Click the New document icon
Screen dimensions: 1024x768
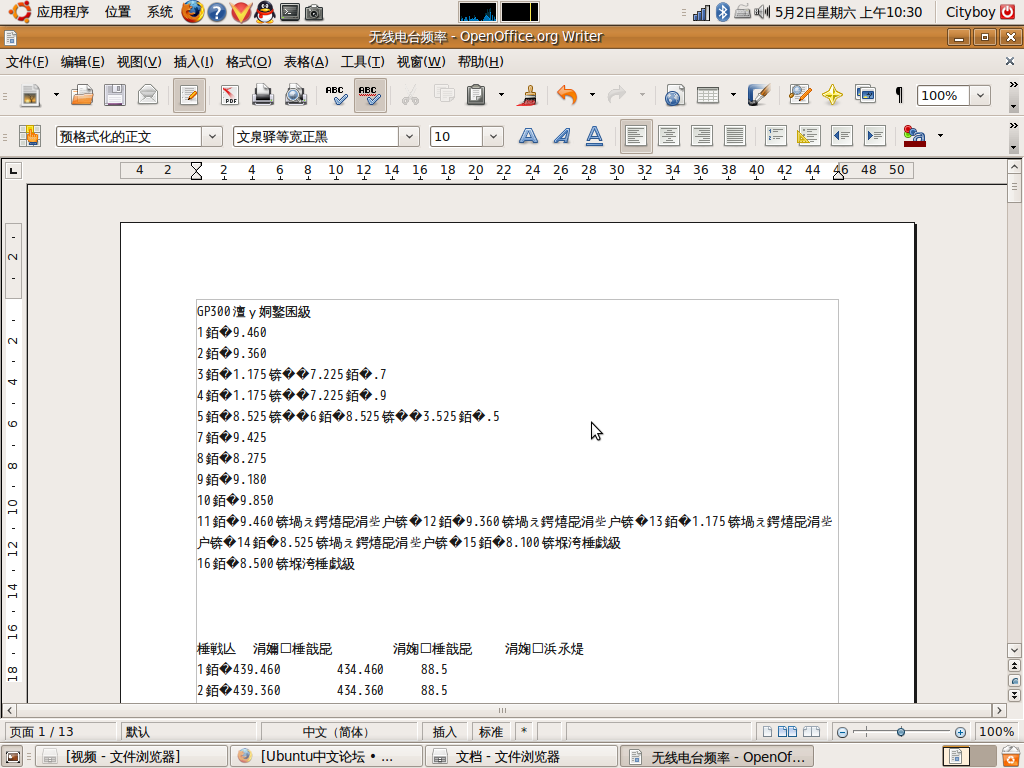(x=31, y=95)
